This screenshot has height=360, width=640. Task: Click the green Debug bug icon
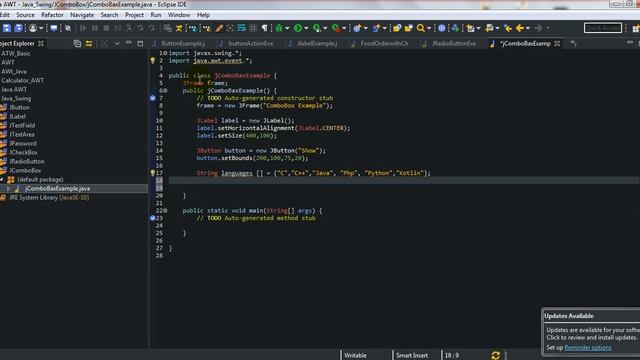(x=279, y=28)
